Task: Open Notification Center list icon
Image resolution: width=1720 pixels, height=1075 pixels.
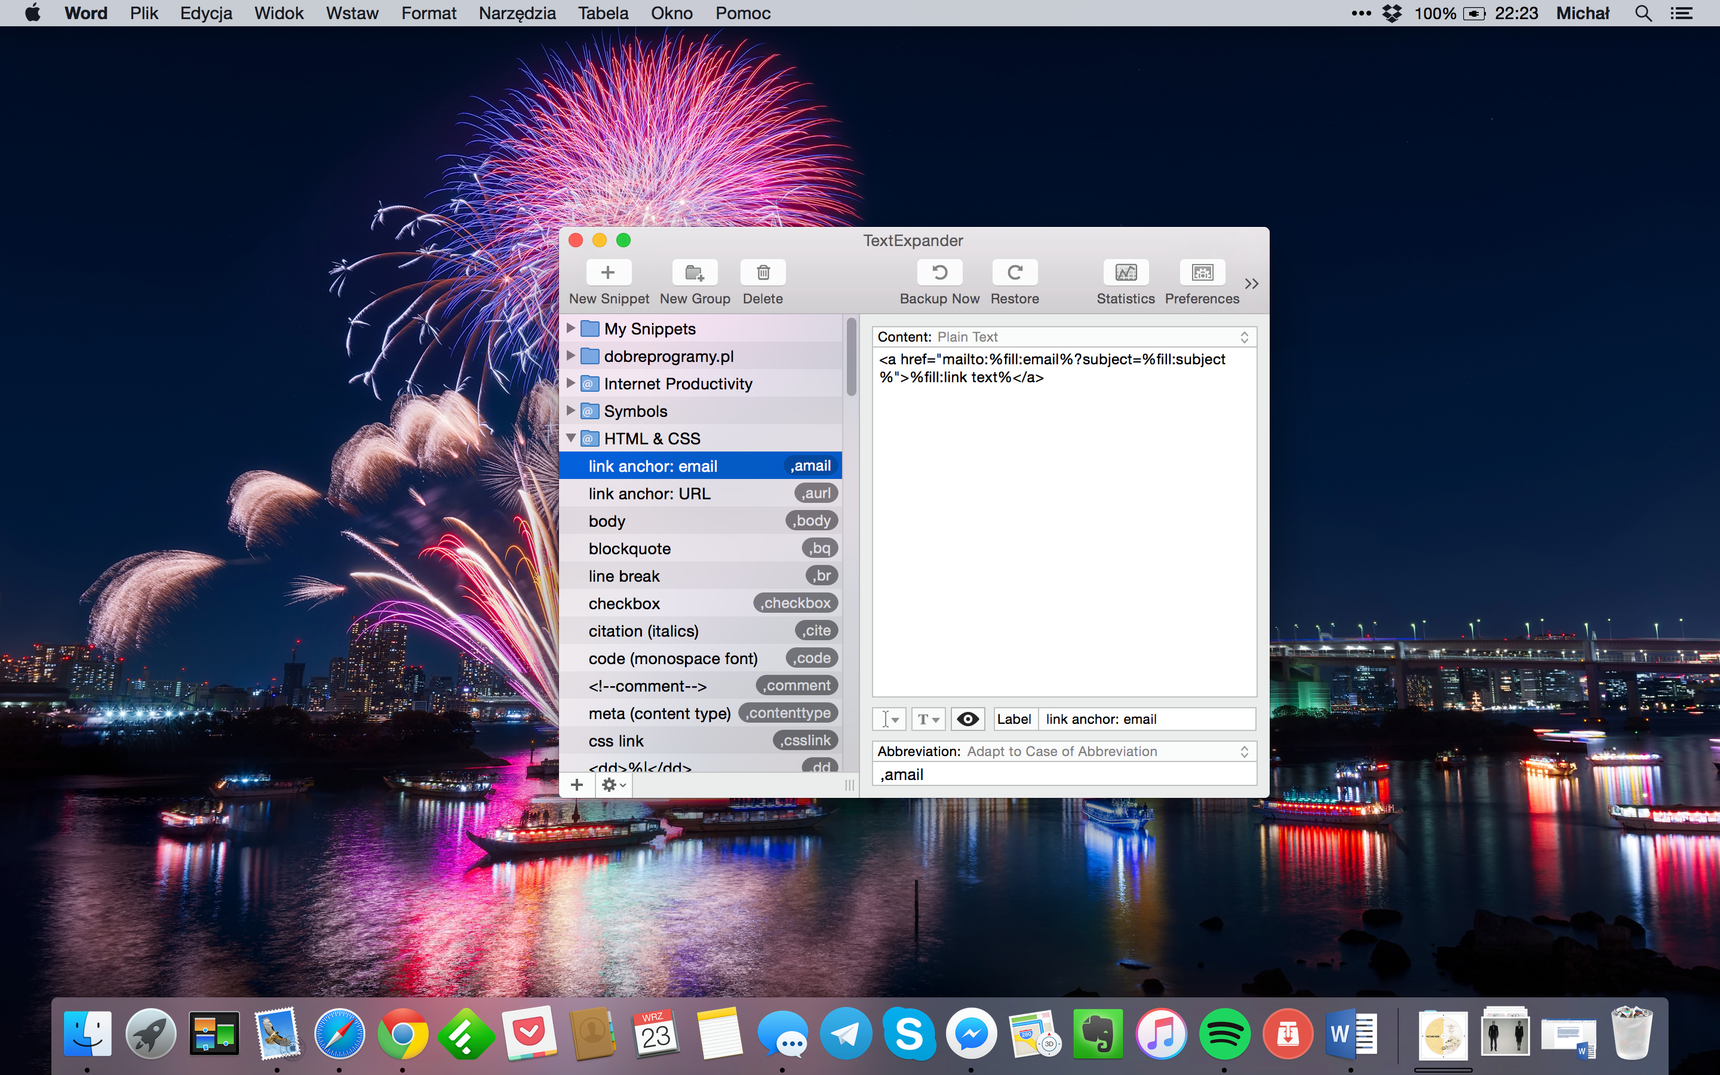Action: click(x=1682, y=13)
